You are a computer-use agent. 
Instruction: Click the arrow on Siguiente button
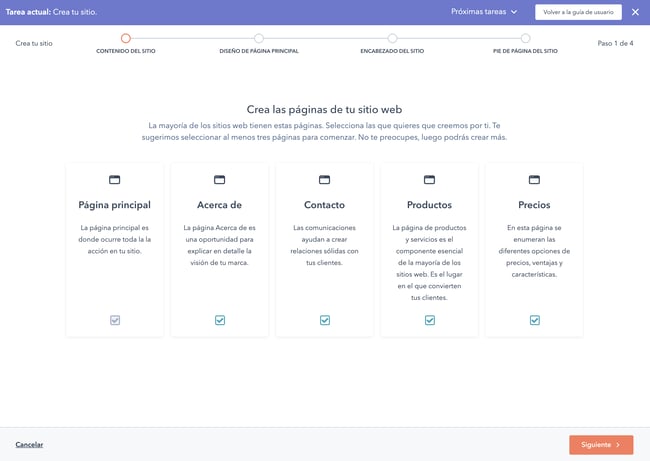(x=618, y=445)
